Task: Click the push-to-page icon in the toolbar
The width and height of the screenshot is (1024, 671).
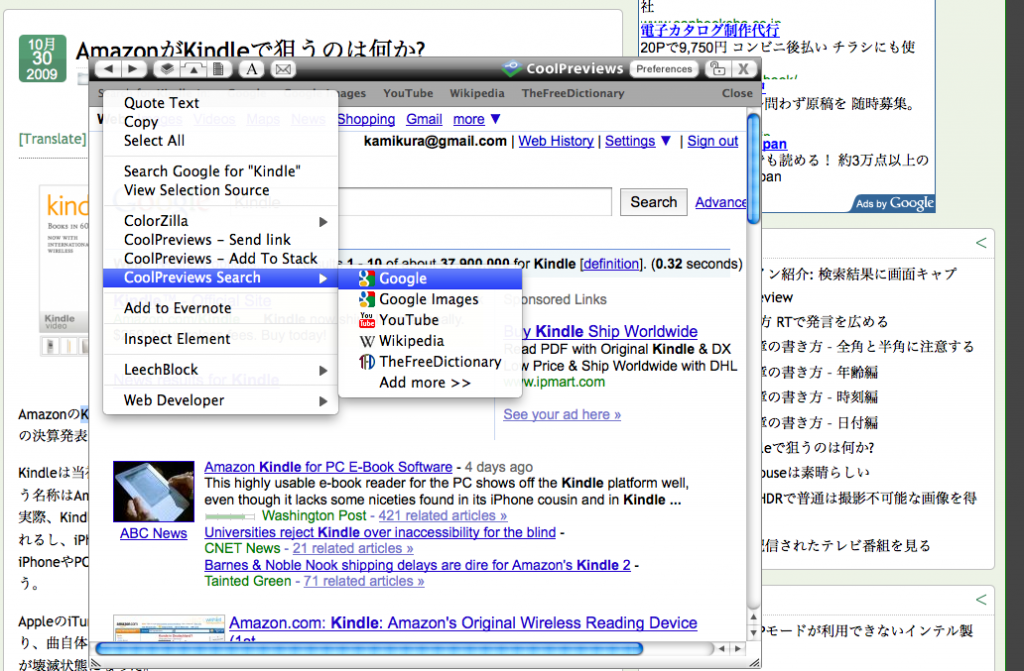Action: pos(194,69)
